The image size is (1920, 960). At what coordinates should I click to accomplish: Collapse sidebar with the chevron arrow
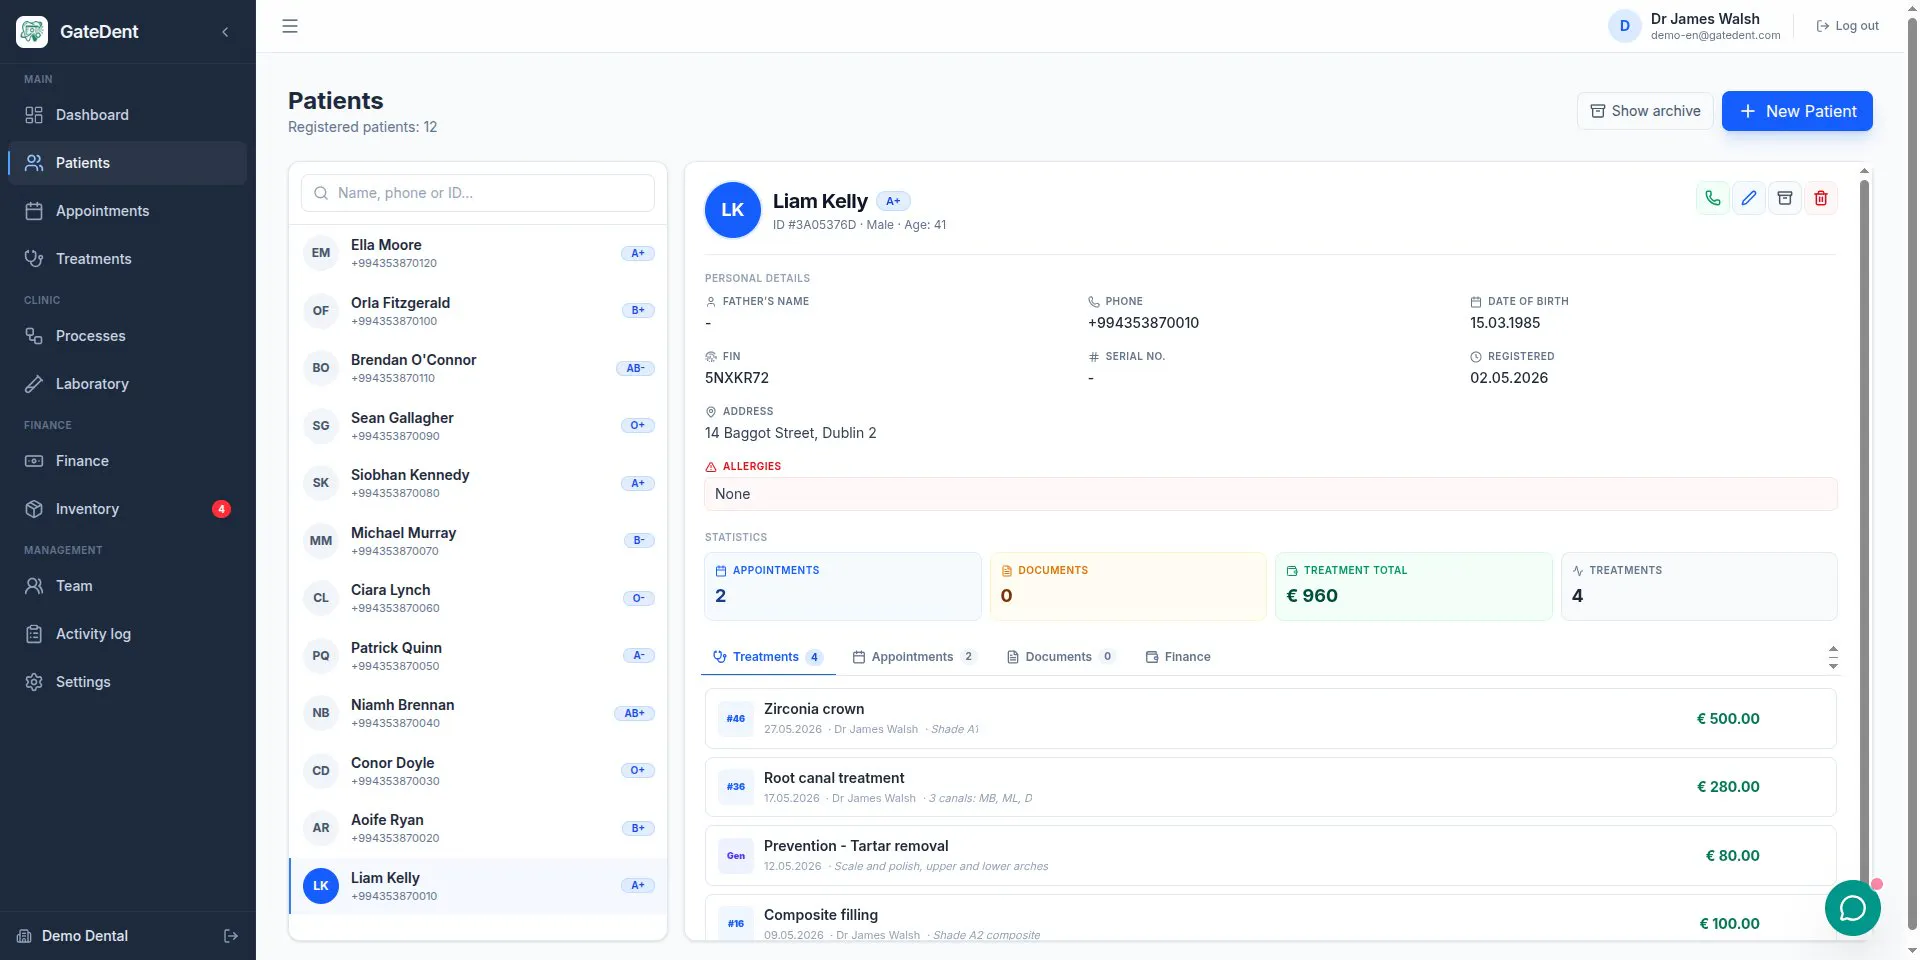[x=225, y=32]
